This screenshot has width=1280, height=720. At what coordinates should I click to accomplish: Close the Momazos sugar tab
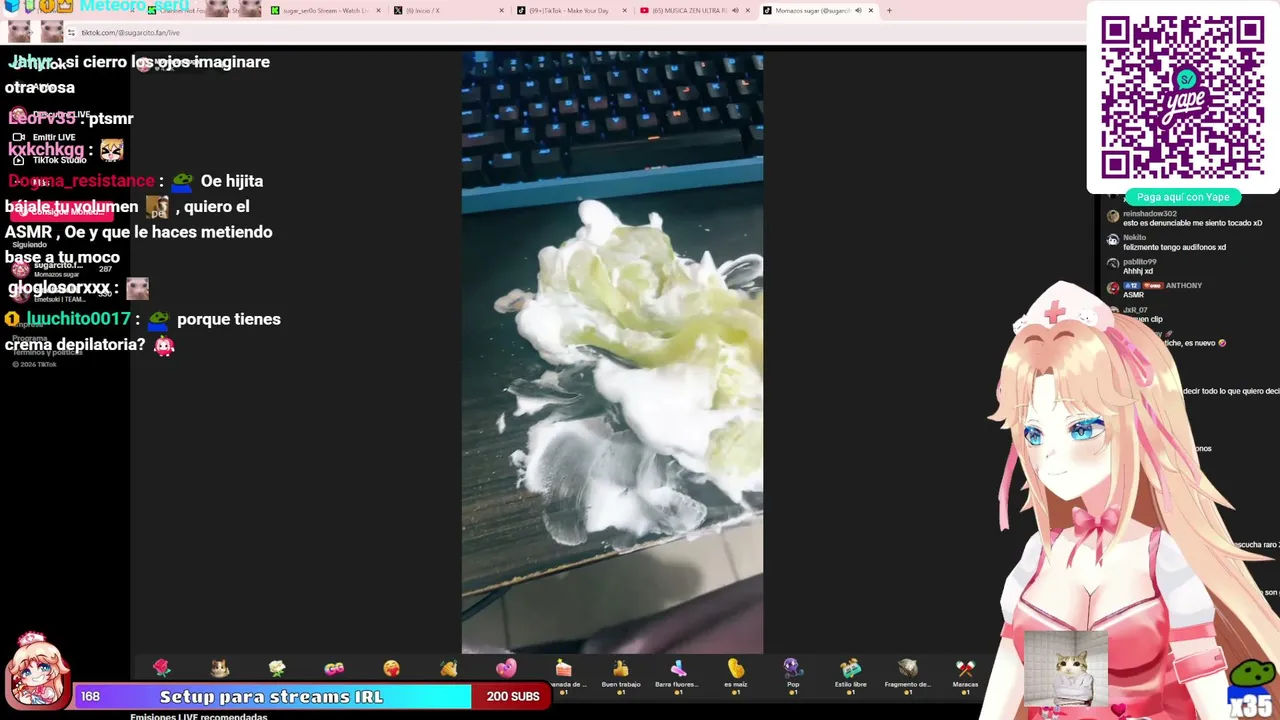click(x=871, y=11)
